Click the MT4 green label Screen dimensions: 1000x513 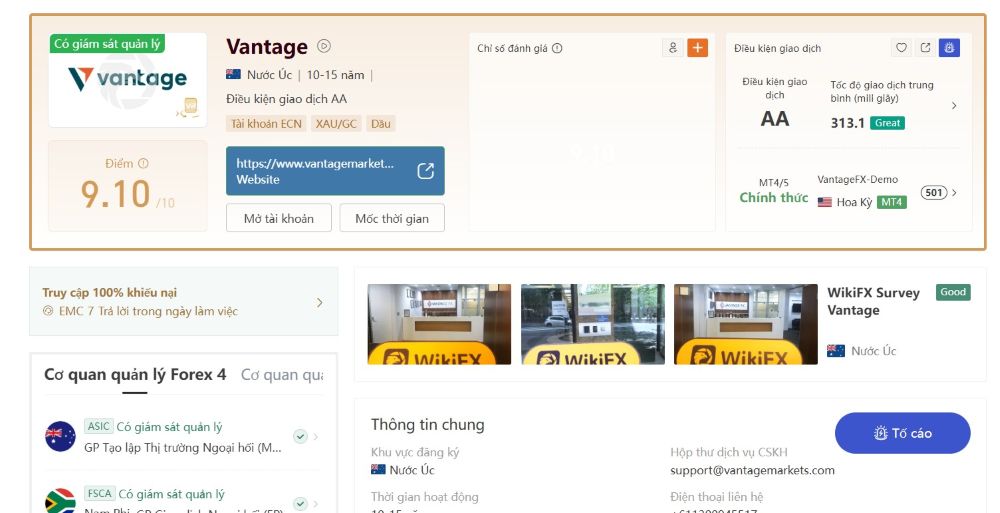point(892,202)
